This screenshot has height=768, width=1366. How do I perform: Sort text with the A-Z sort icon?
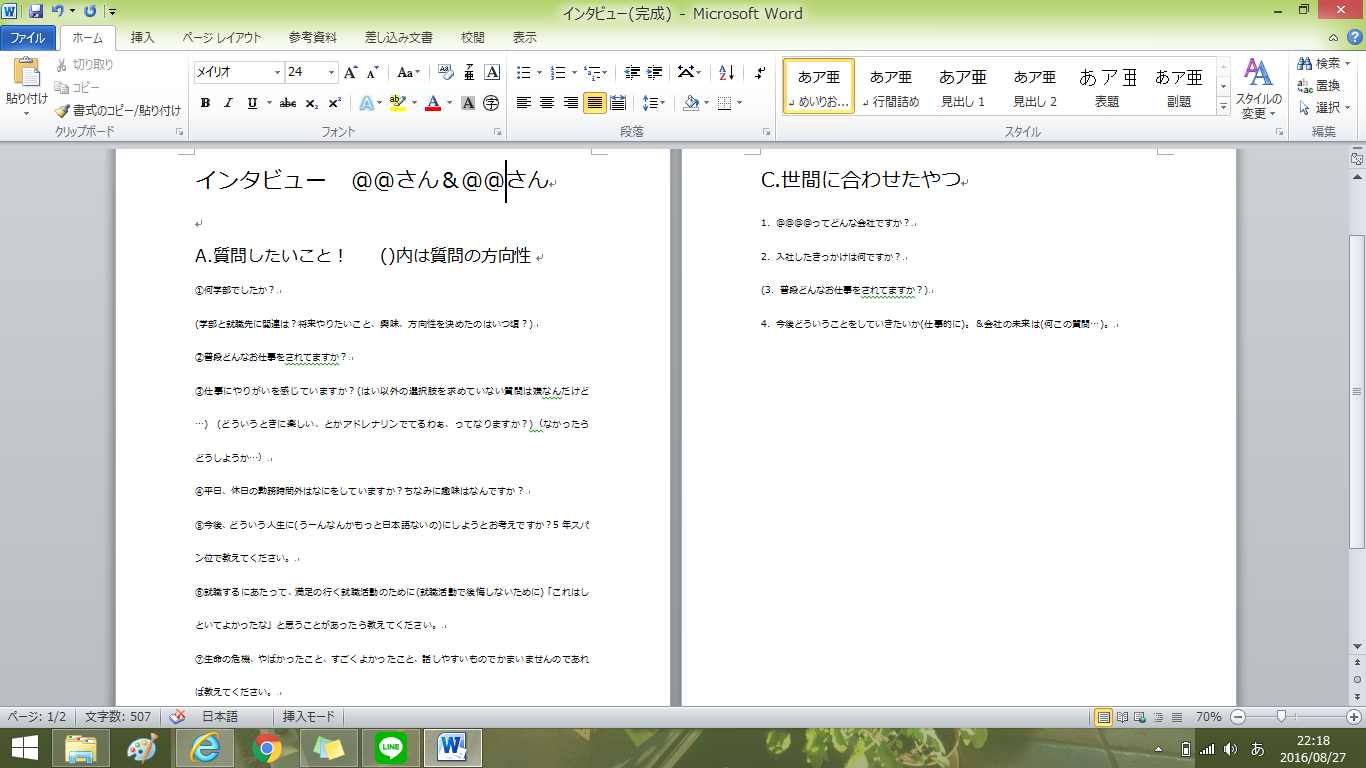[x=727, y=73]
